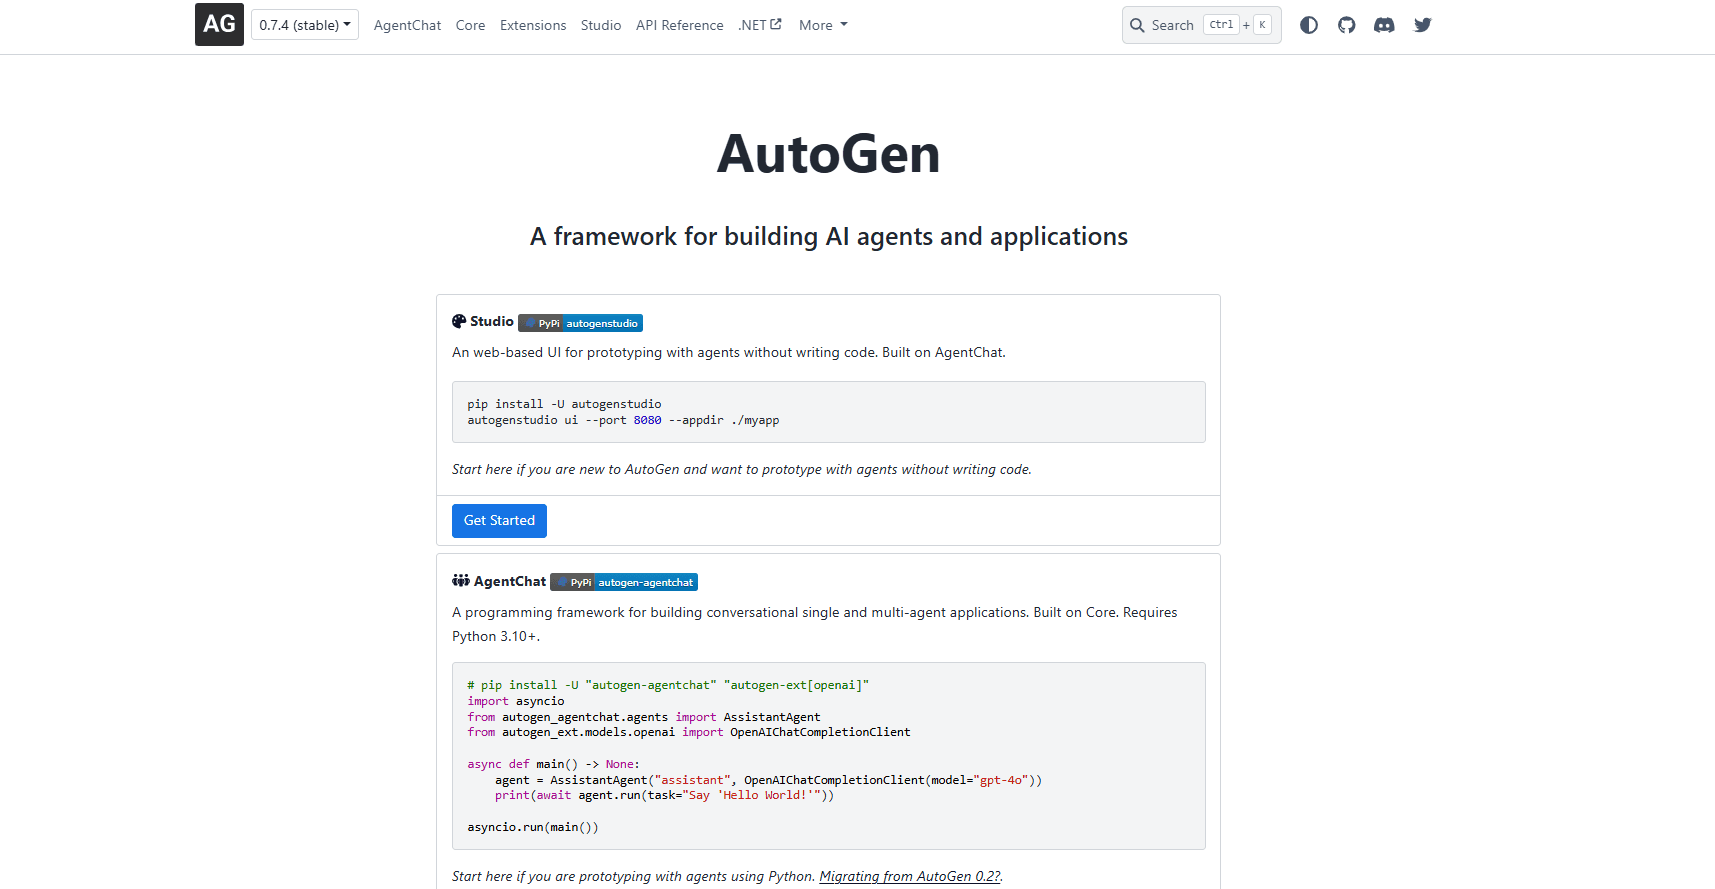Open the .NET external link
Viewport: 1715px width, 889px height.
point(760,25)
